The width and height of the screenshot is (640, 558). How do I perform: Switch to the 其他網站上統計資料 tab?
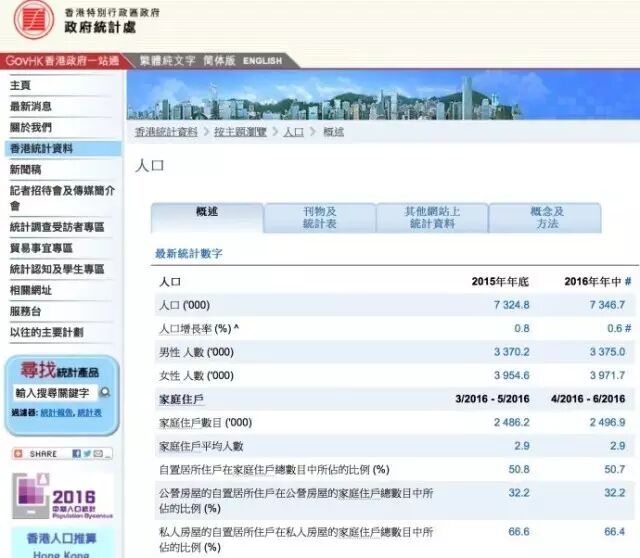click(431, 217)
